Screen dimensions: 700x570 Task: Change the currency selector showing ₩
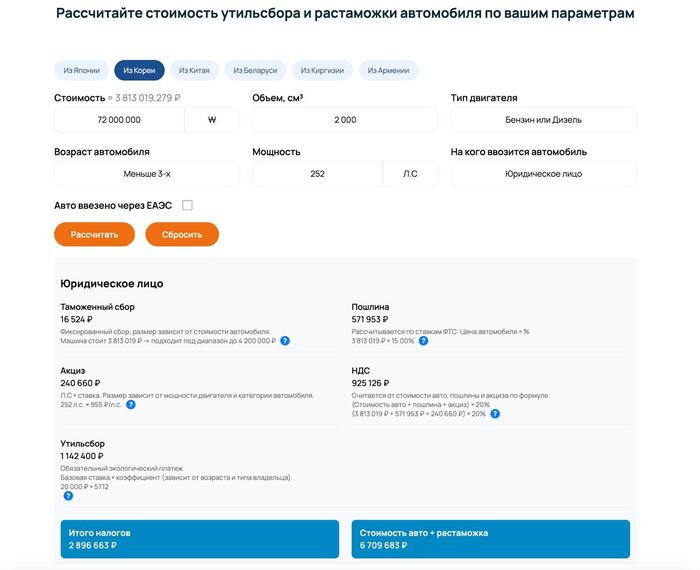tap(212, 120)
